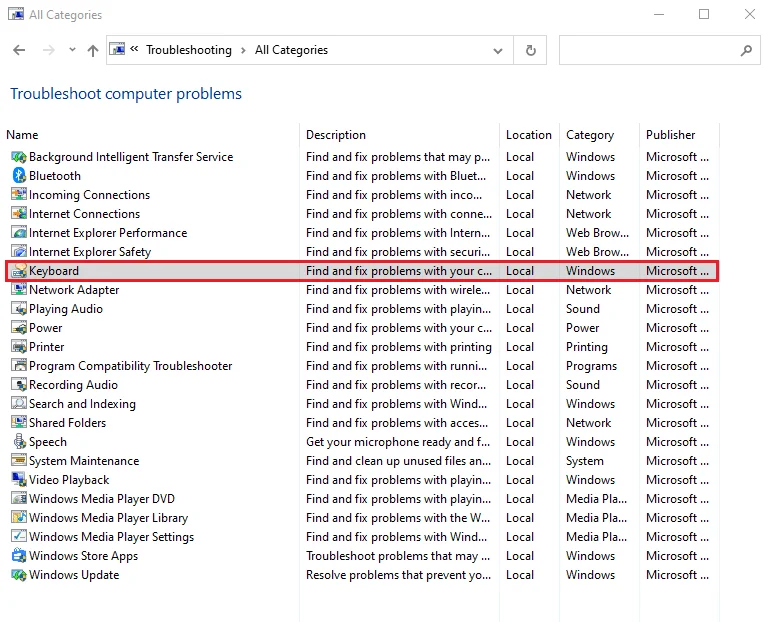772x622 pixels.
Task: Launch the Keyboard troubleshooter
Action: point(54,271)
